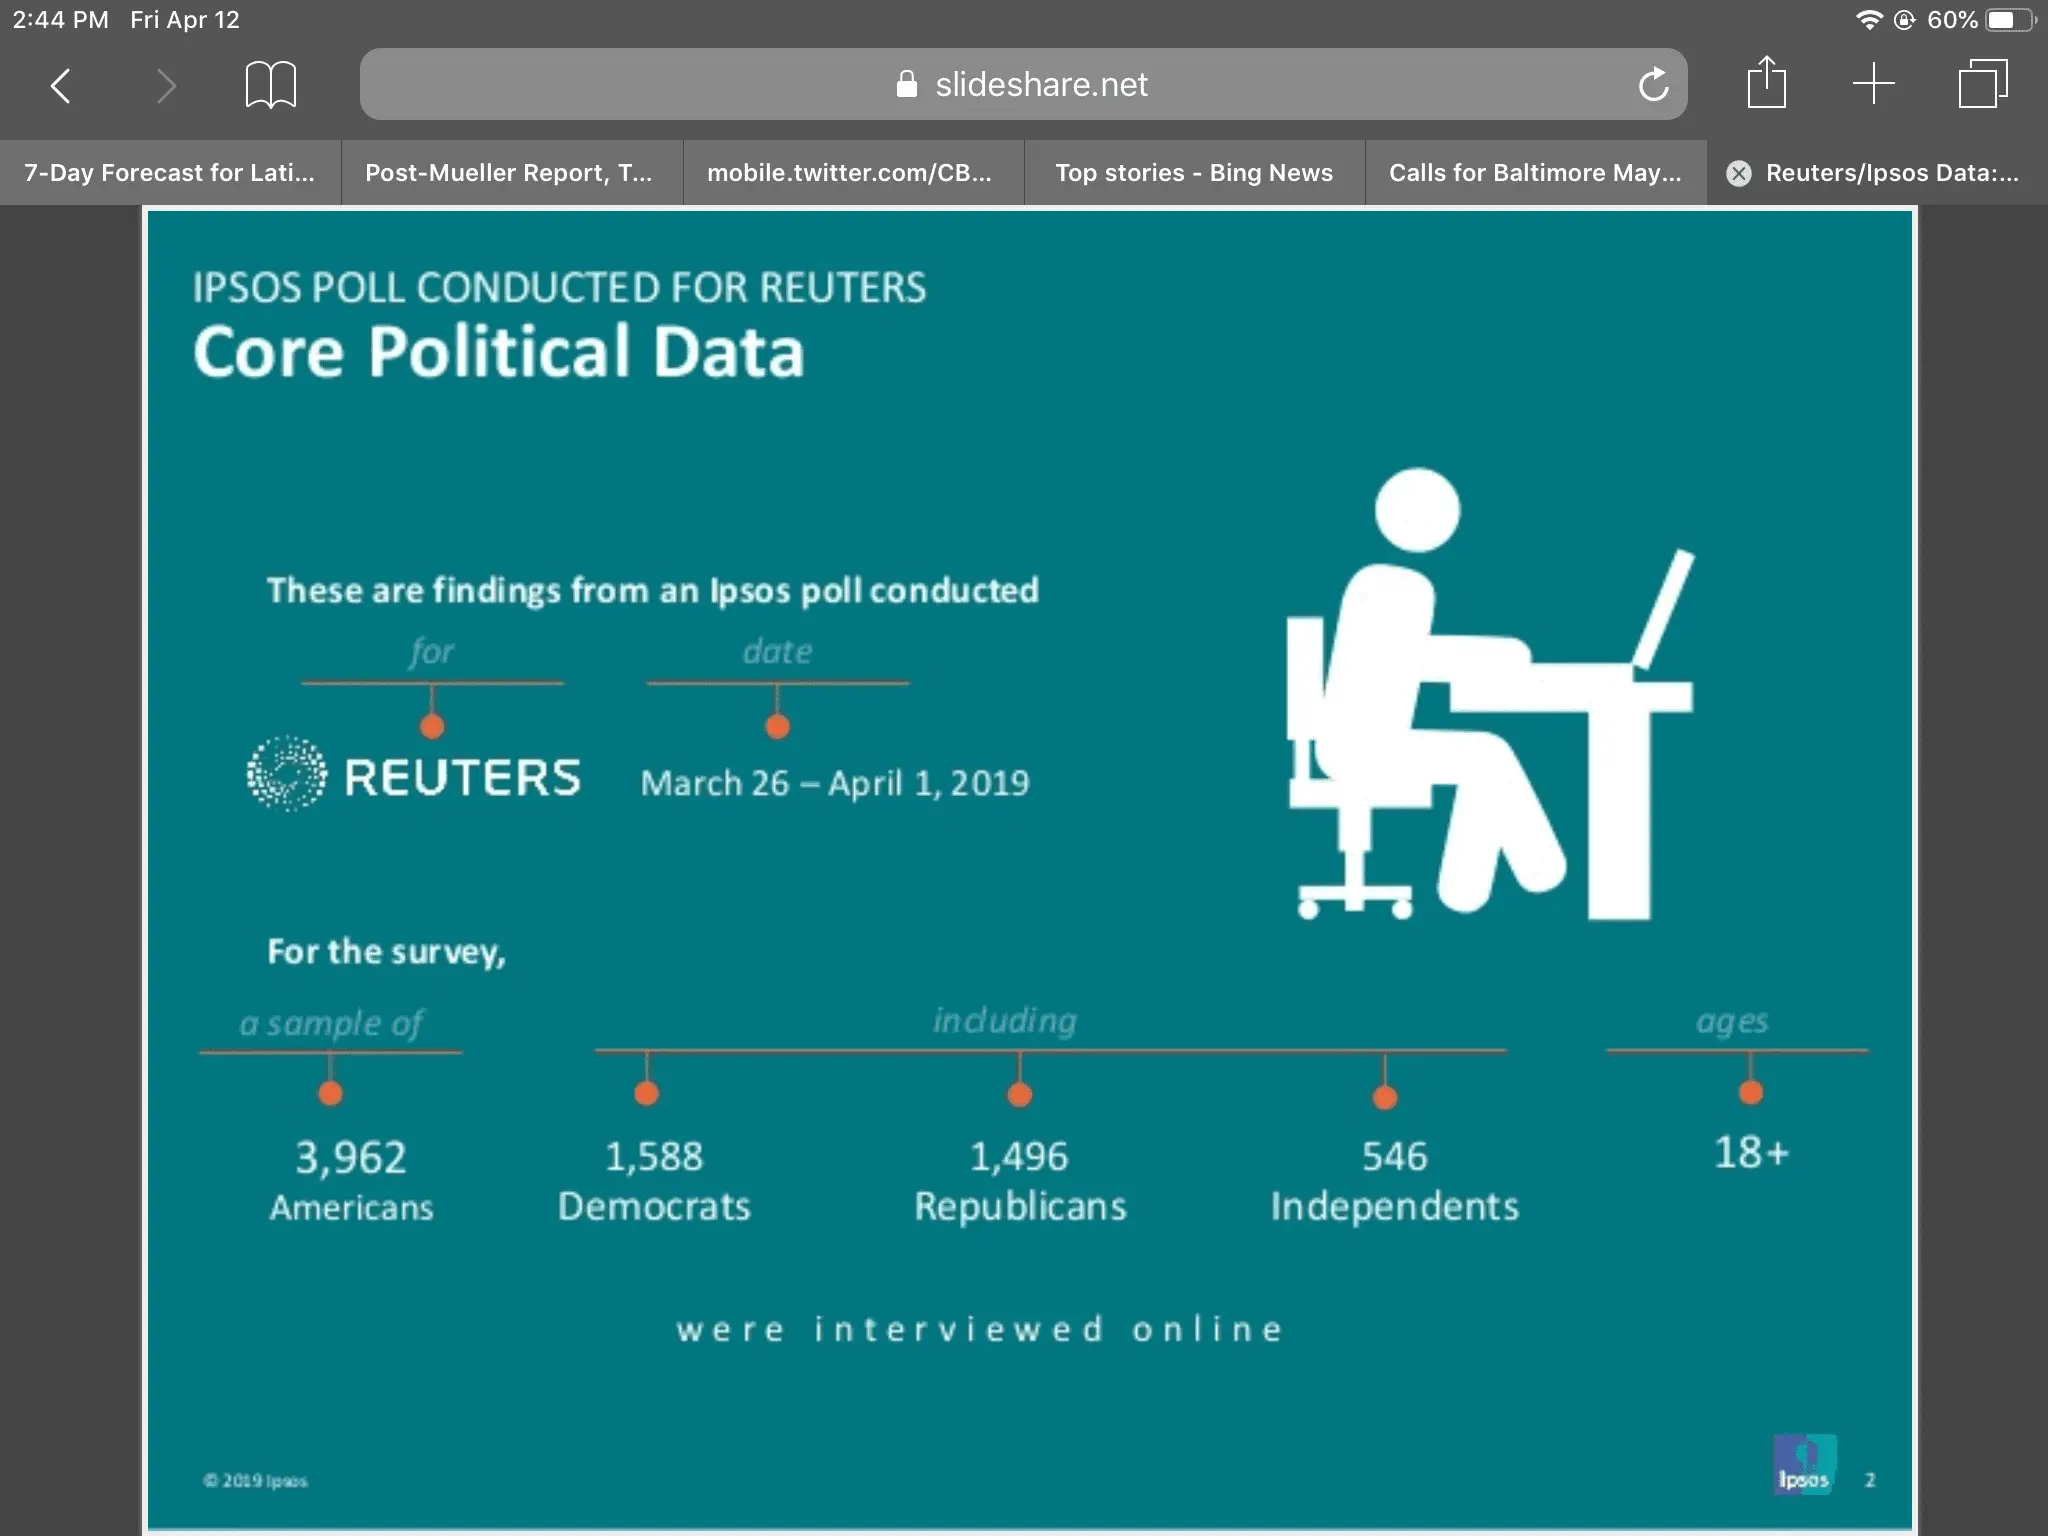Tap the battery status indicator
The image size is (2048, 1536).
pos(2008,20)
